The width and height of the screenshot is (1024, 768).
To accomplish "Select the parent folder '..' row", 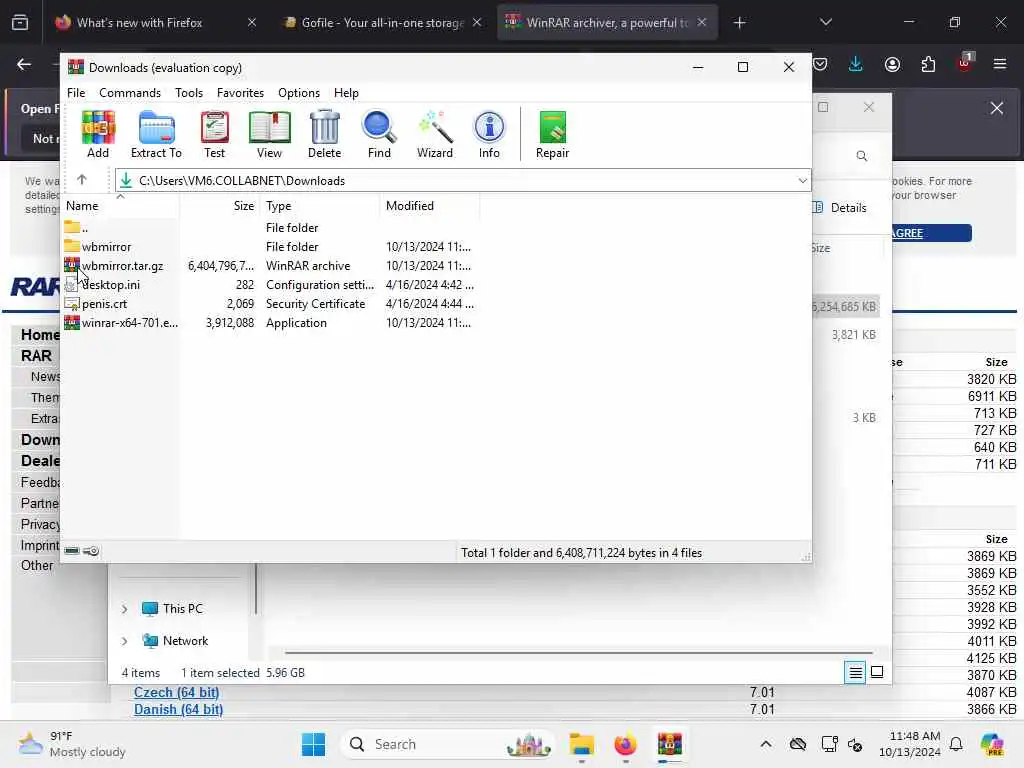I will tap(271, 227).
